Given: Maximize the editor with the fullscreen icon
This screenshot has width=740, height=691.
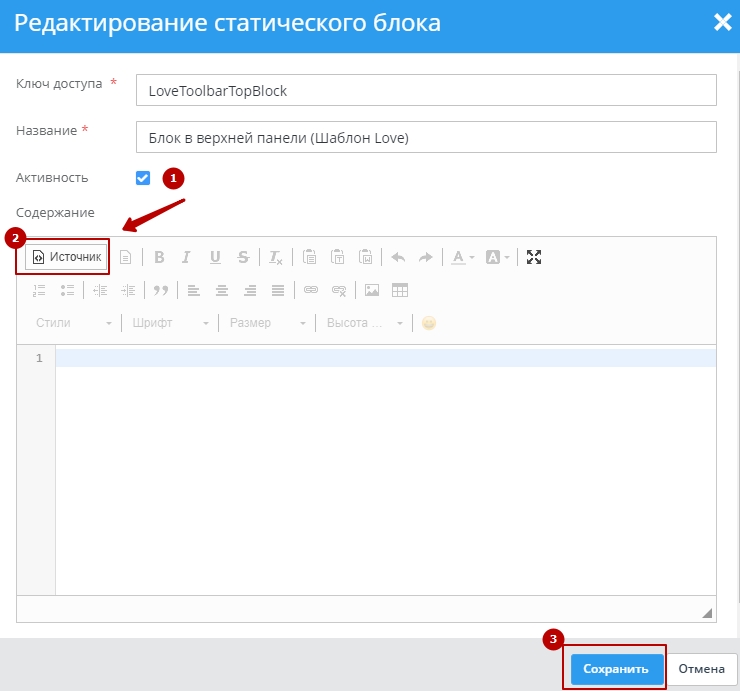Looking at the screenshot, I should coord(534,257).
